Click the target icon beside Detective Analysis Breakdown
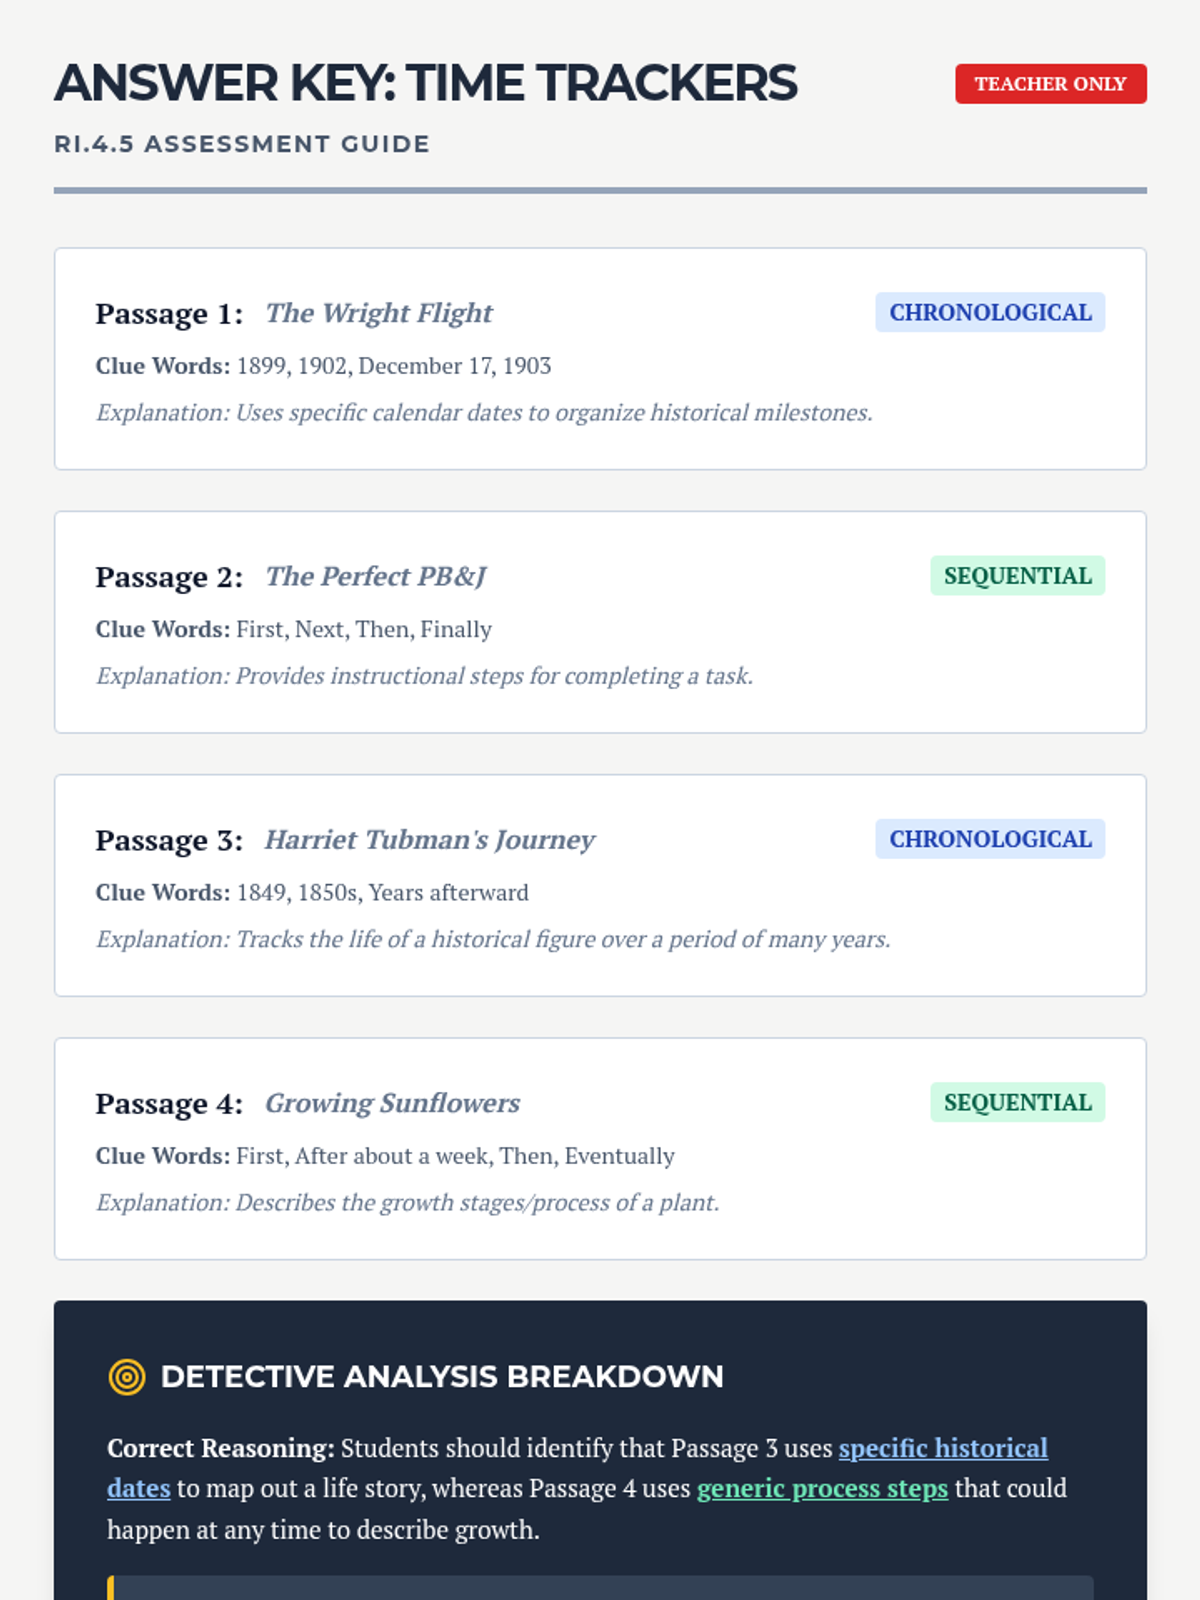This screenshot has height=1600, width=1200. 127,1377
